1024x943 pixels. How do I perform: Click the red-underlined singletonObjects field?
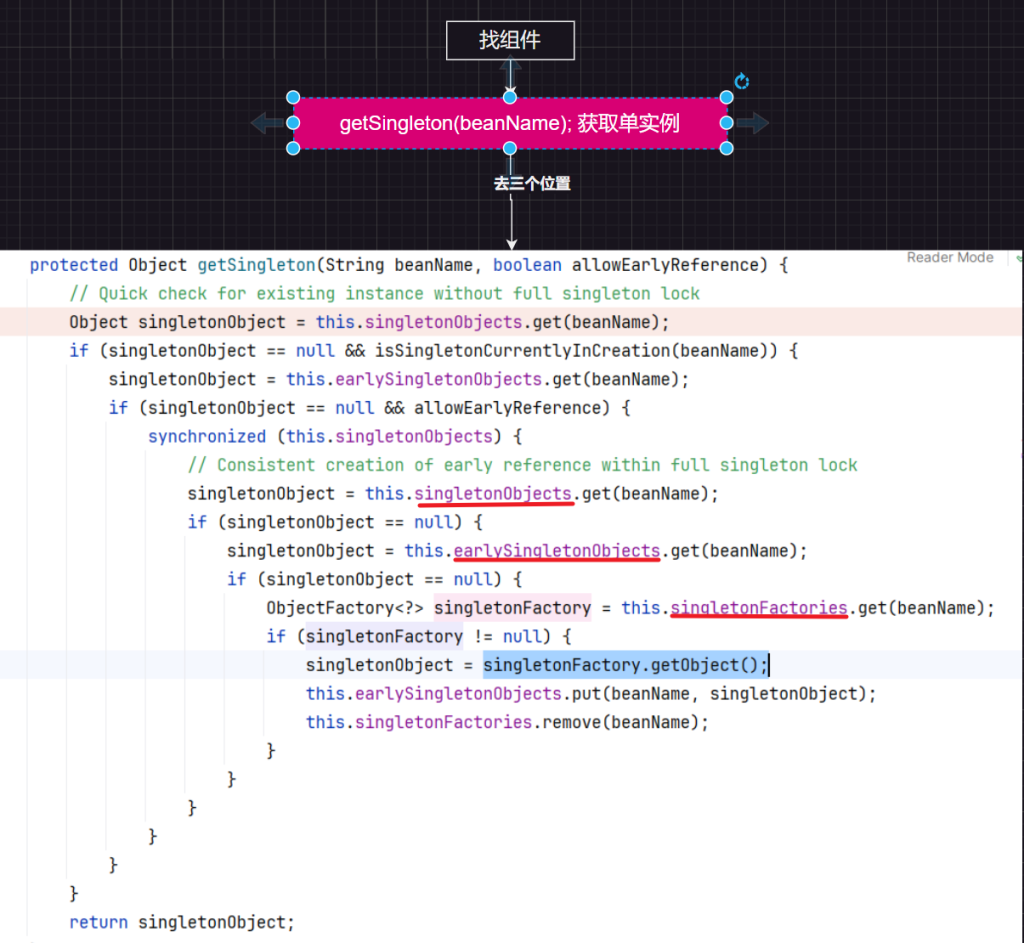point(493,494)
